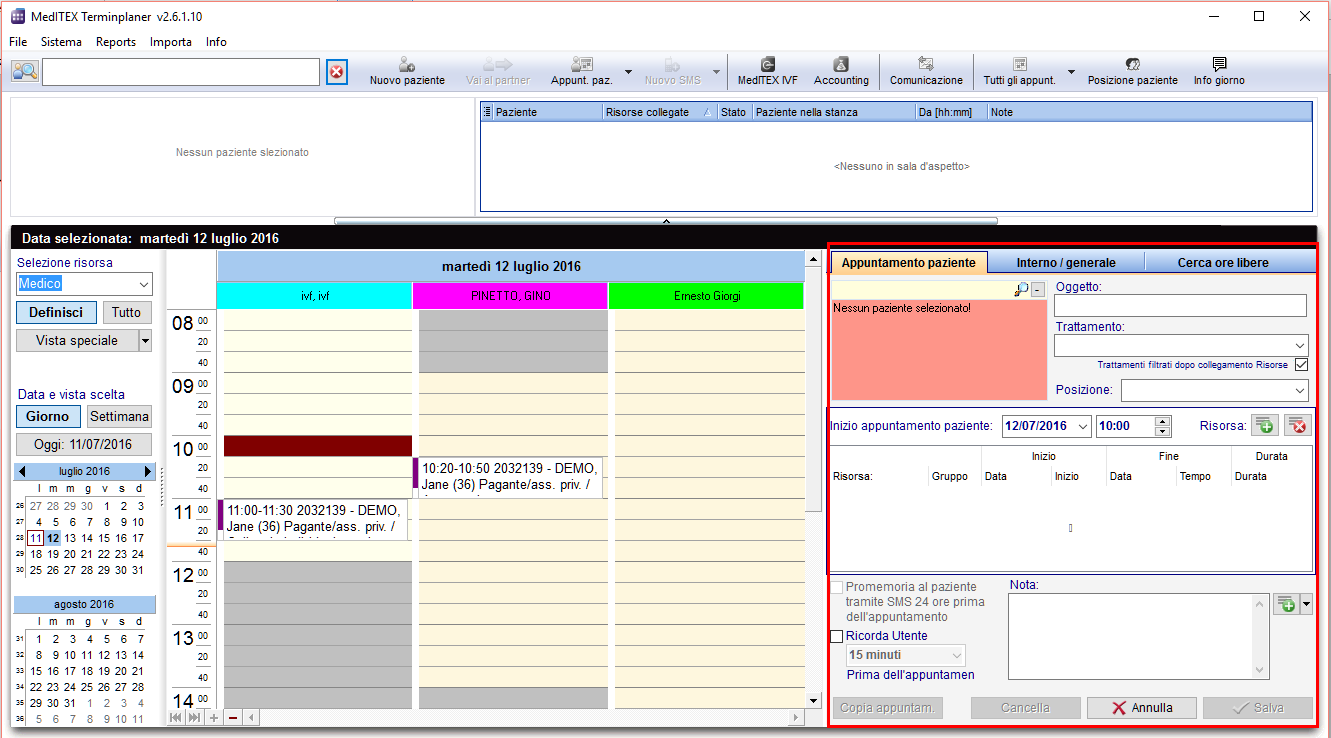Open the appointment start date 12/07/2016 dropdown
Viewport: 1331px width, 738px height.
1083,426
